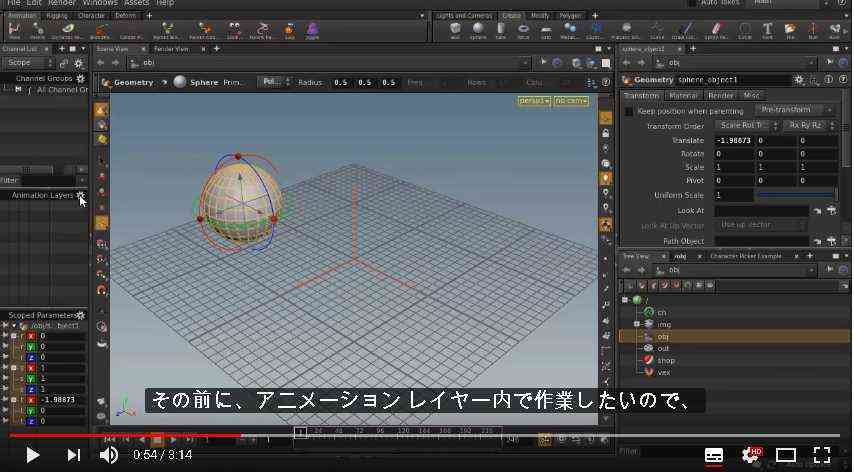The image size is (854, 472).
Task: Select the obj row in the tree view
Action: (x=734, y=336)
